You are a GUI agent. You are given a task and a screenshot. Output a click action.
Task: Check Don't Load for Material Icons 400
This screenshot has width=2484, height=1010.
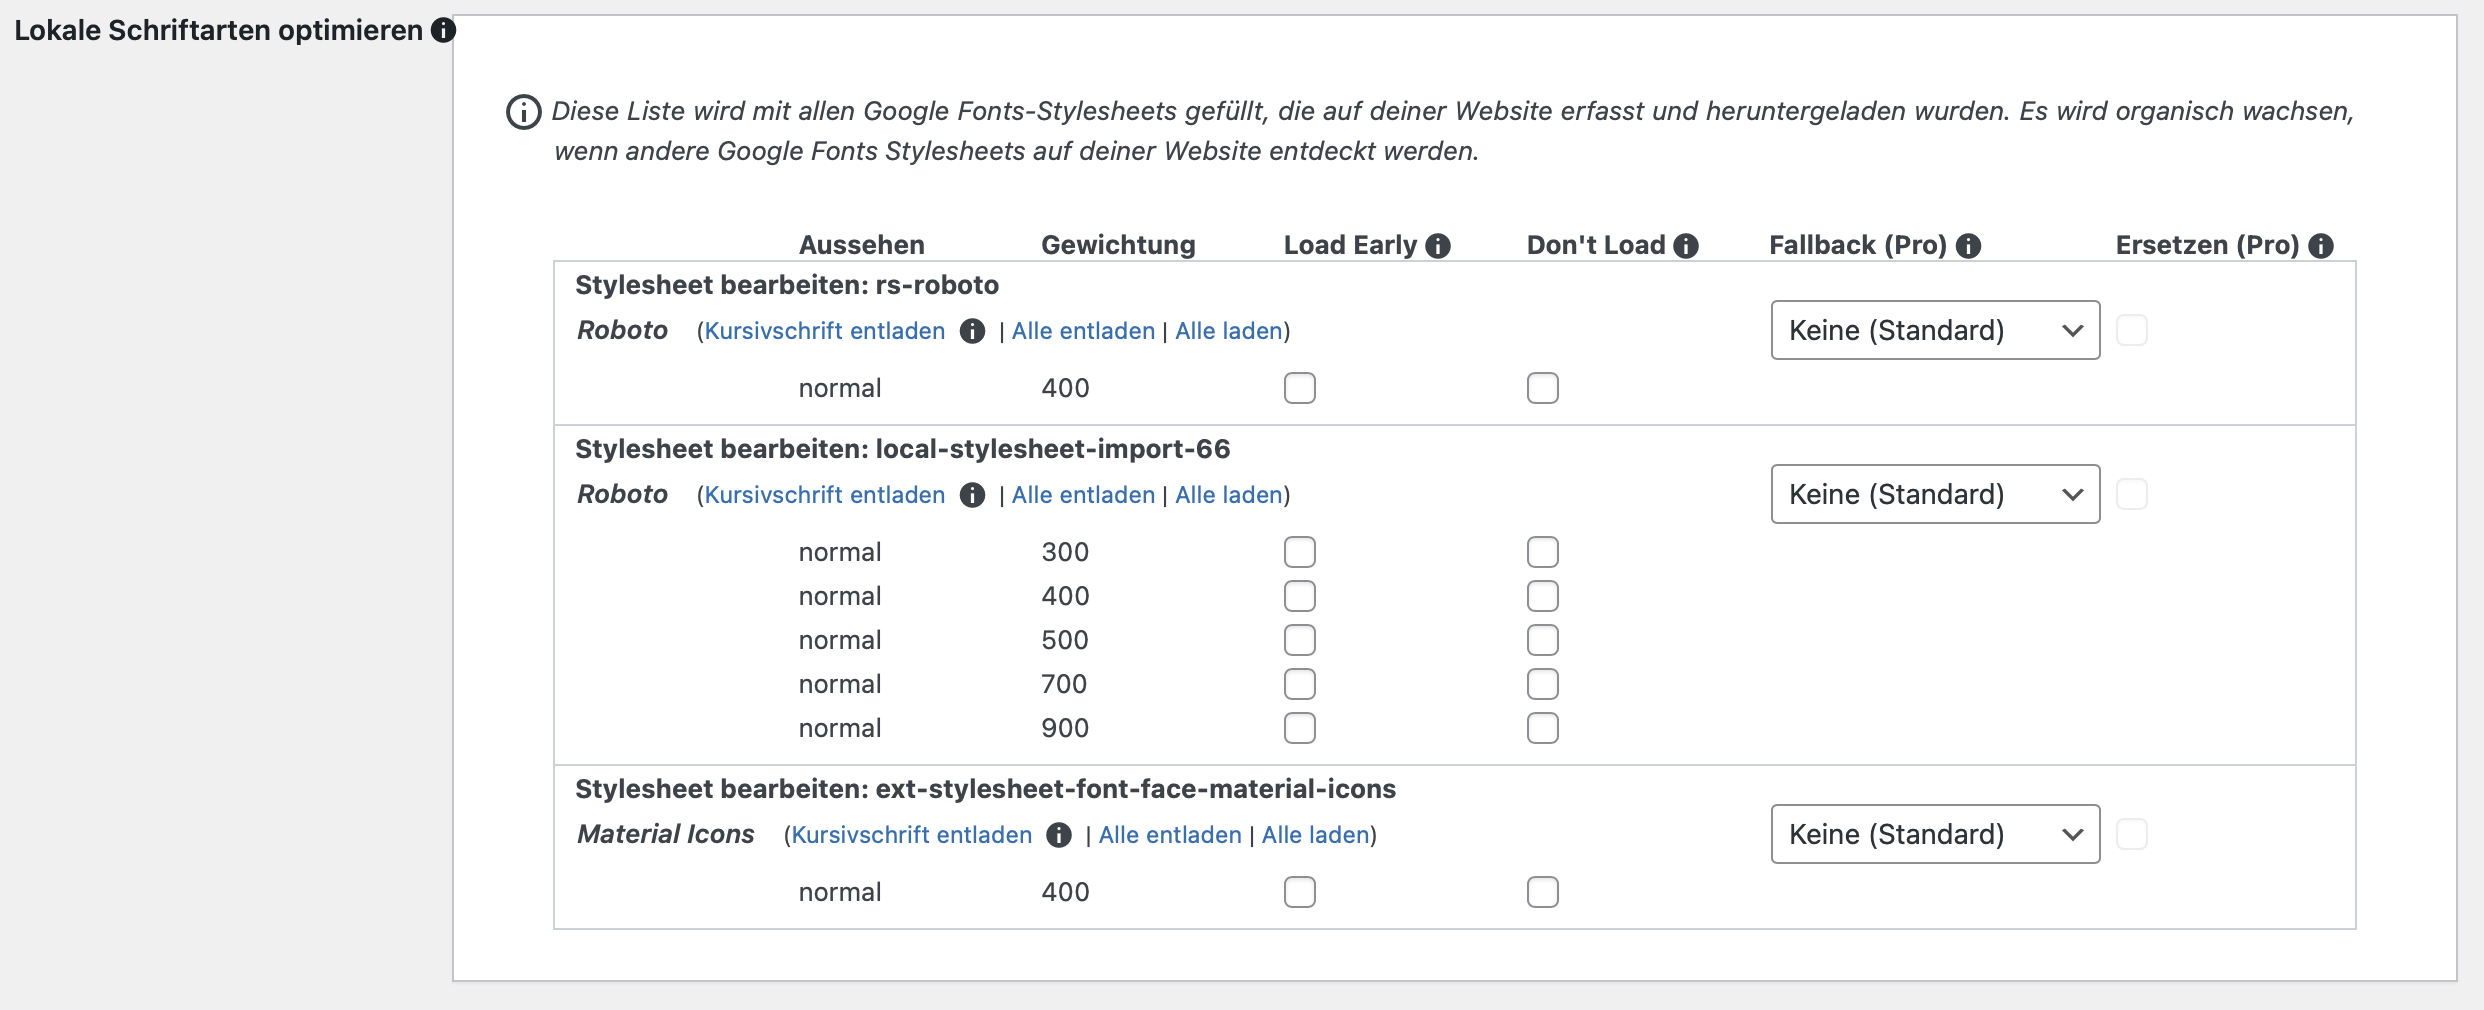click(x=1543, y=892)
